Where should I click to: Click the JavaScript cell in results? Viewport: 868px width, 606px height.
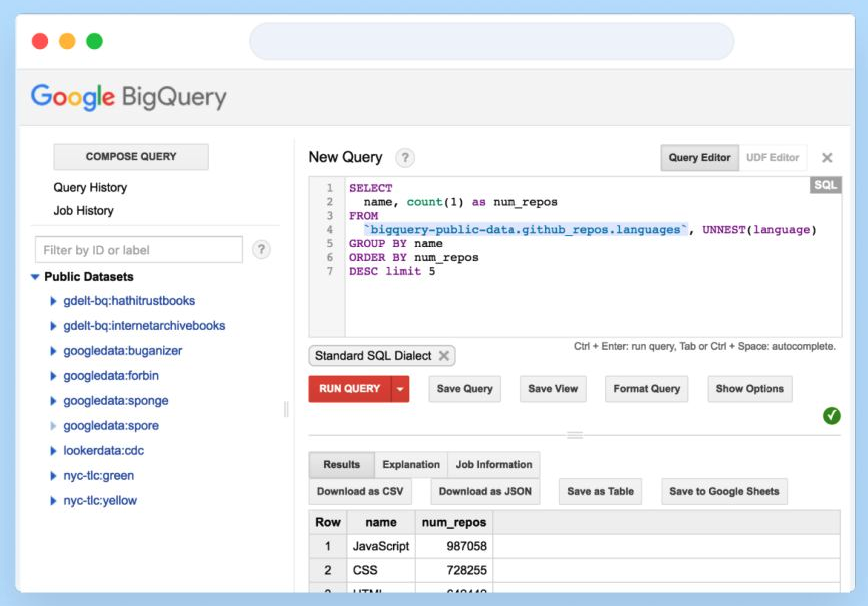tap(381, 546)
